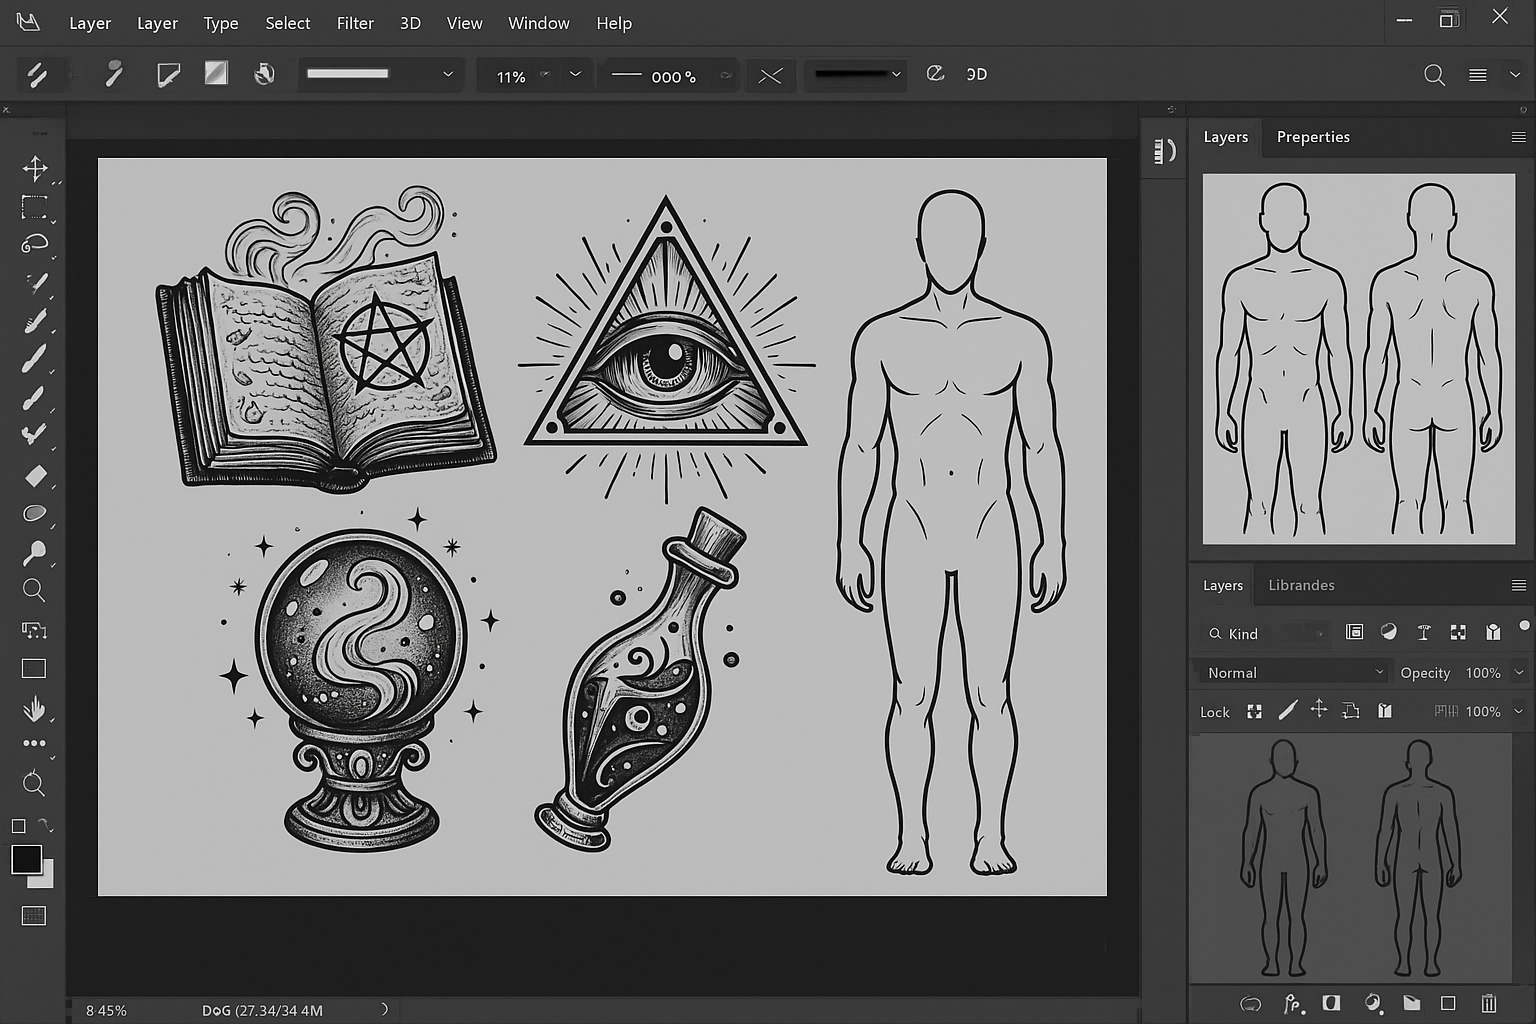Toggle the layer filter on/off dot
1536x1024 pixels.
coord(1524,626)
